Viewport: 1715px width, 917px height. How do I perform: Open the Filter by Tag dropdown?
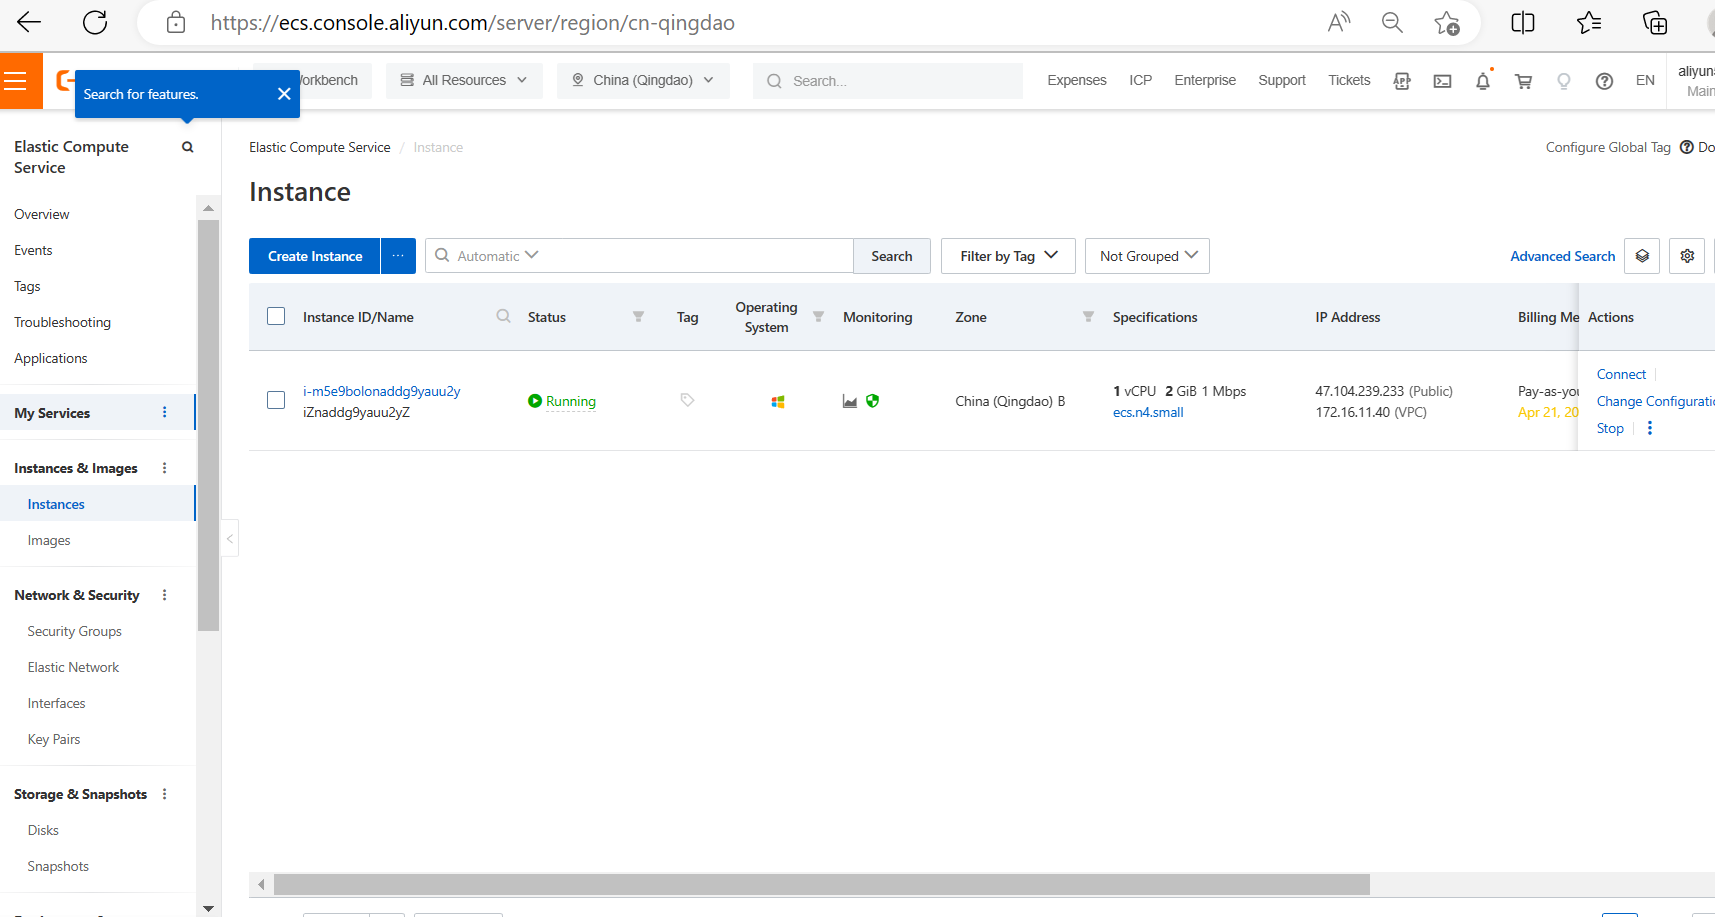pyautogui.click(x=1007, y=256)
